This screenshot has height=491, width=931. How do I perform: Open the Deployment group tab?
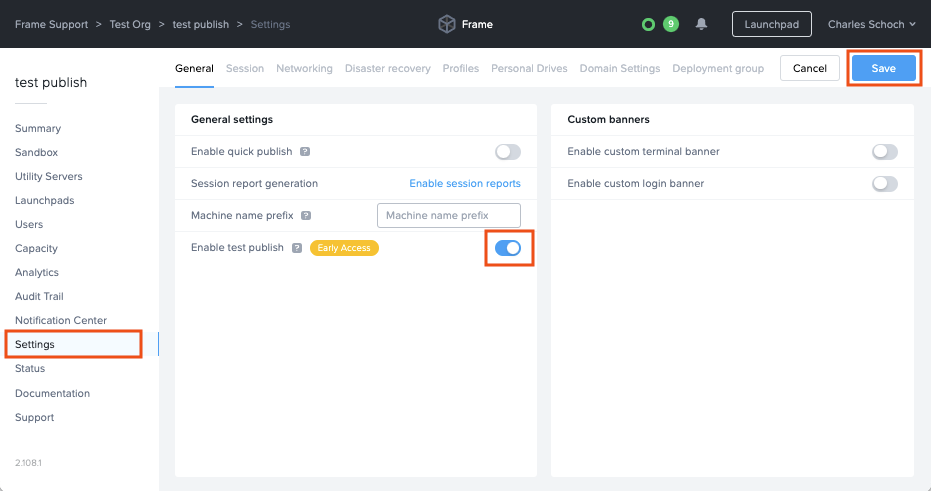coord(718,68)
